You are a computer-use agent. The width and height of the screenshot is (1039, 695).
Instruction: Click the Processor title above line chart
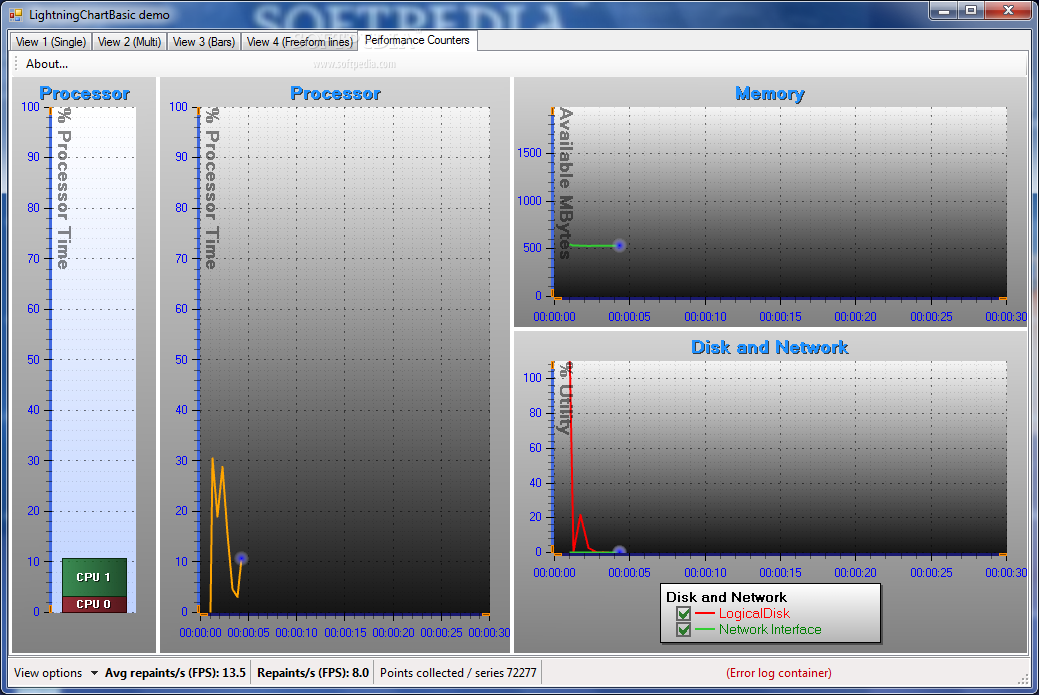[335, 93]
